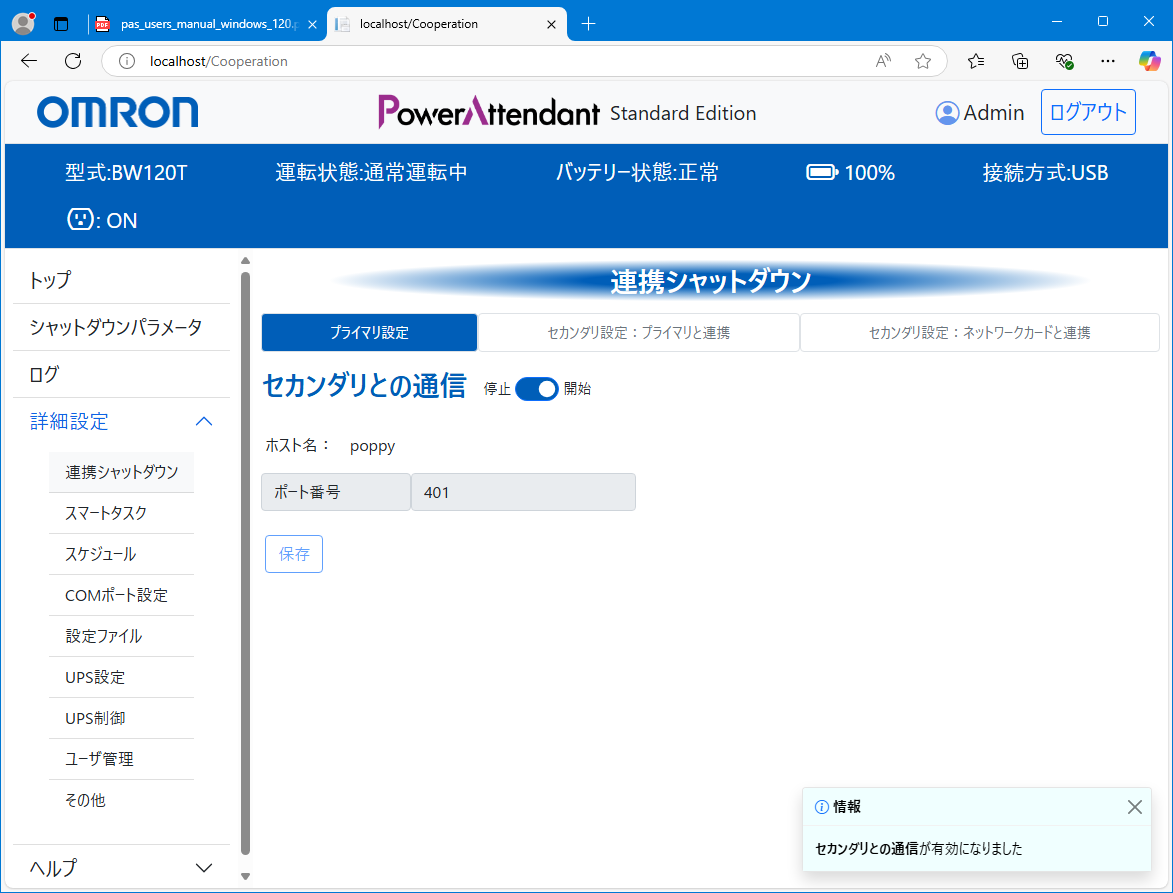Switch to セカンダリ設定：プライマリと連携 tab

point(639,333)
